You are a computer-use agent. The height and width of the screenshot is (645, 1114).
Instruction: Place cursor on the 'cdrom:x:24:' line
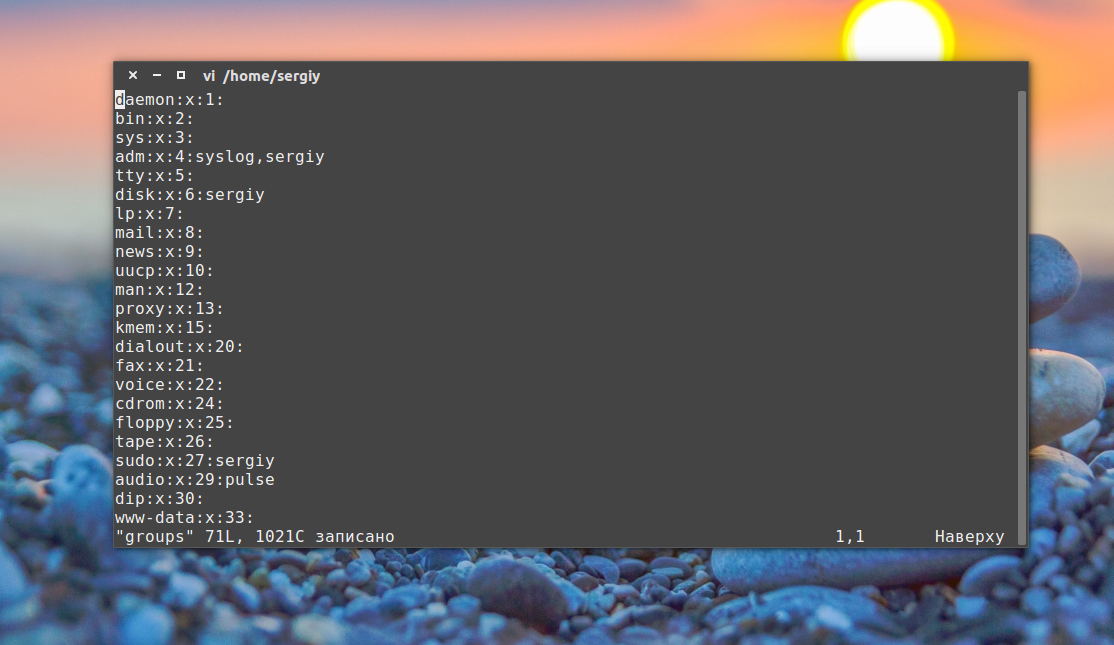coord(169,403)
